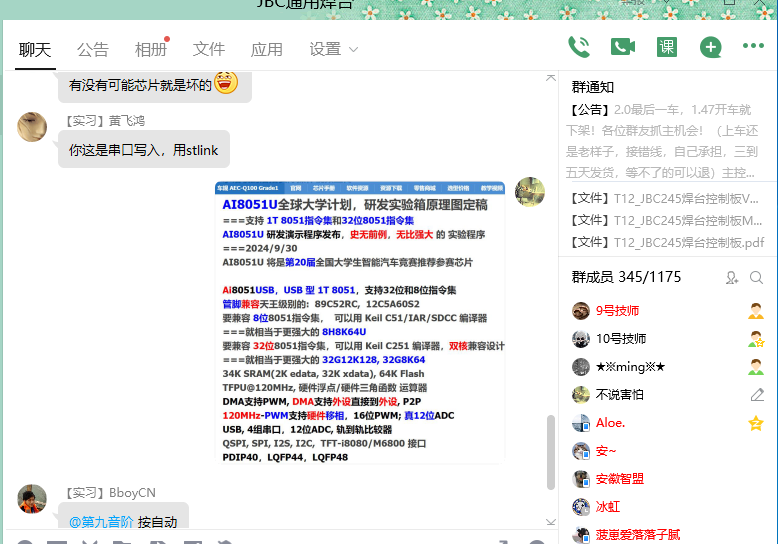778x544 pixels.
Task: Open the 应用 apps tab
Action: 266,50
